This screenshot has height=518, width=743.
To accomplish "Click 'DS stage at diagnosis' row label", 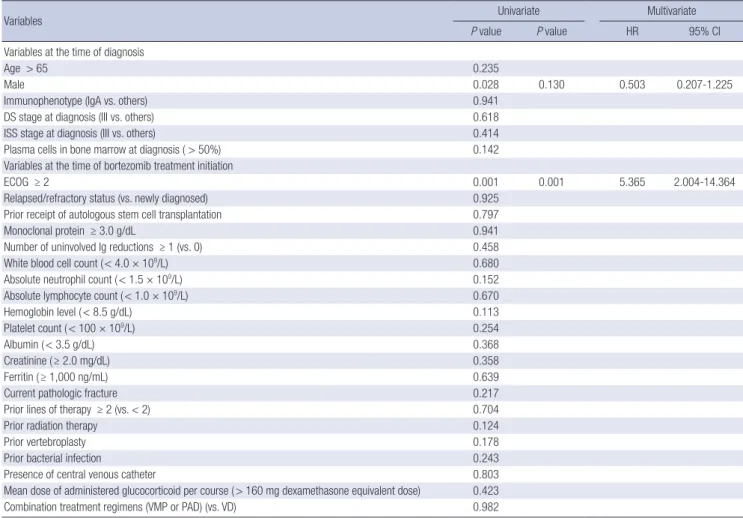I will coord(79,117).
